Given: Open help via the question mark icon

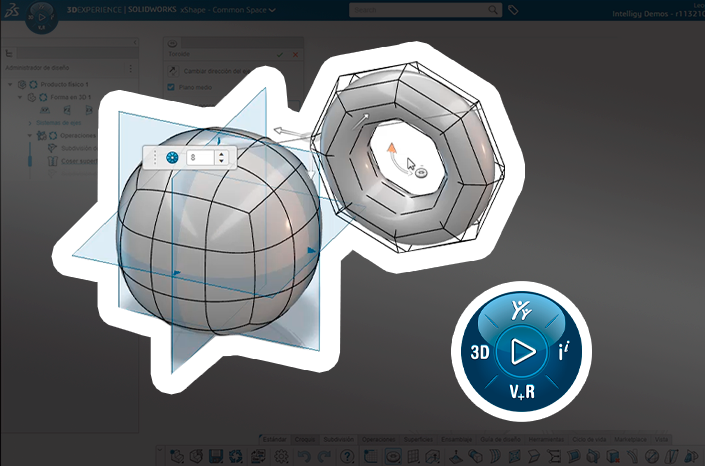Looking at the screenshot, I should click(347, 456).
